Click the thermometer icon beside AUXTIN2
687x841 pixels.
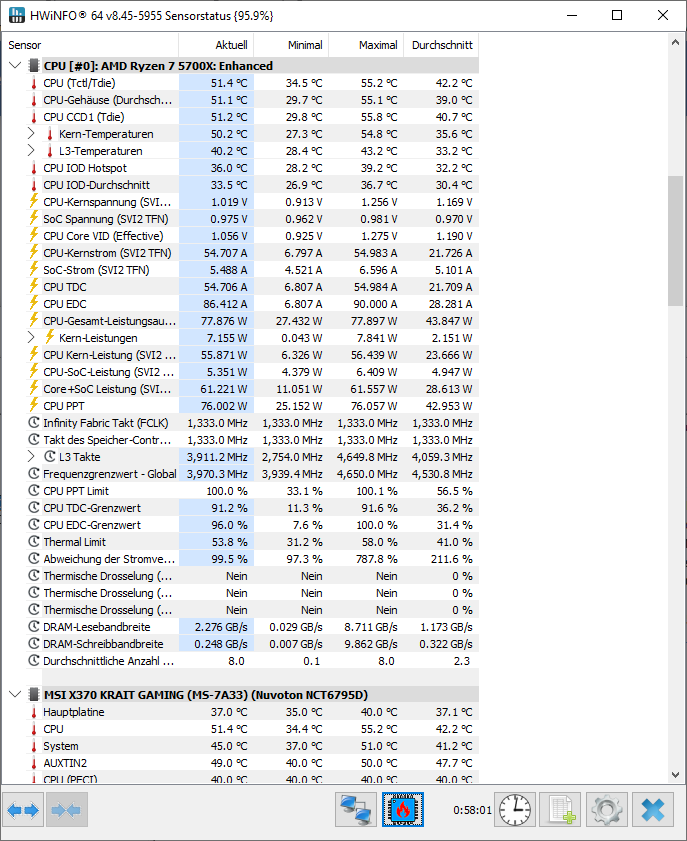pyautogui.click(x=34, y=763)
